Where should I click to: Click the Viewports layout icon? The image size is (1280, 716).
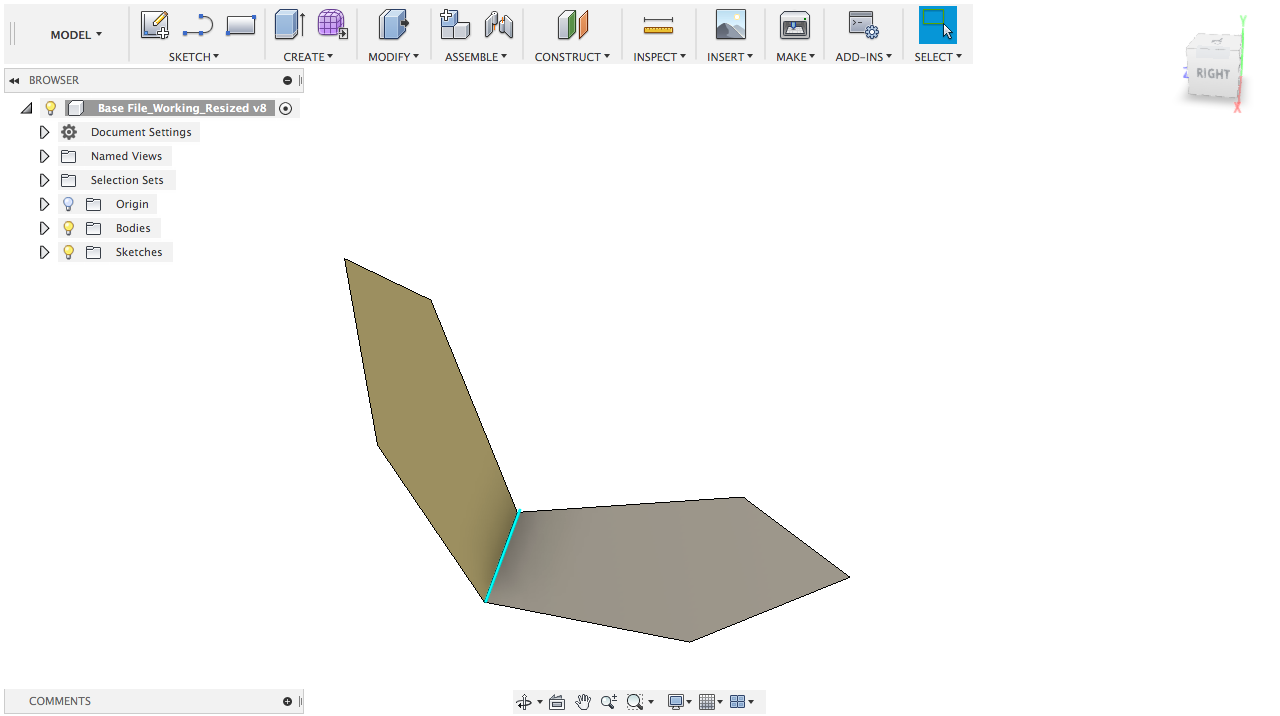click(x=738, y=702)
